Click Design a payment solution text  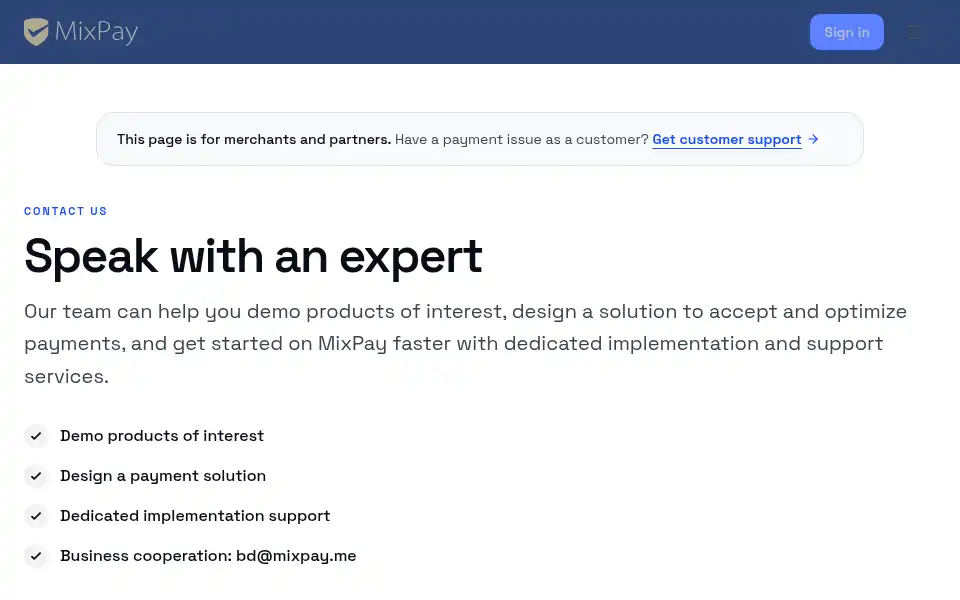coord(163,476)
